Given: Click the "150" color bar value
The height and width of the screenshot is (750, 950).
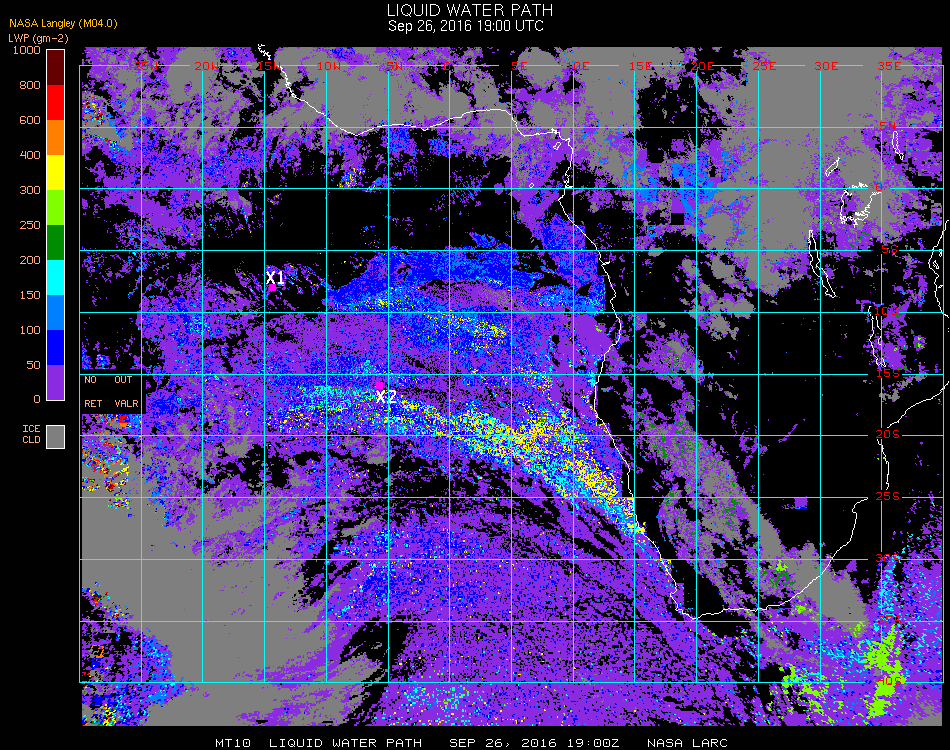Looking at the screenshot, I should [30, 295].
